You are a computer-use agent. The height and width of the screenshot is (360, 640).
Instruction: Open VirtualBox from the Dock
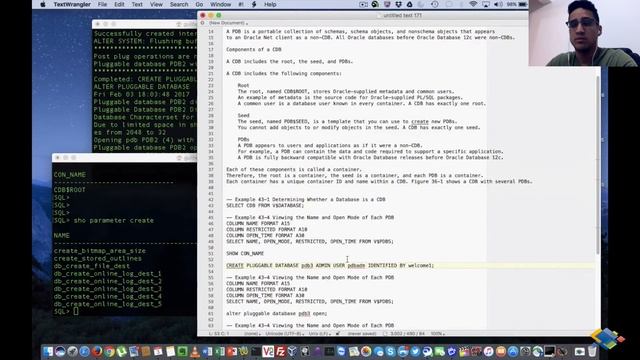(x=292, y=351)
